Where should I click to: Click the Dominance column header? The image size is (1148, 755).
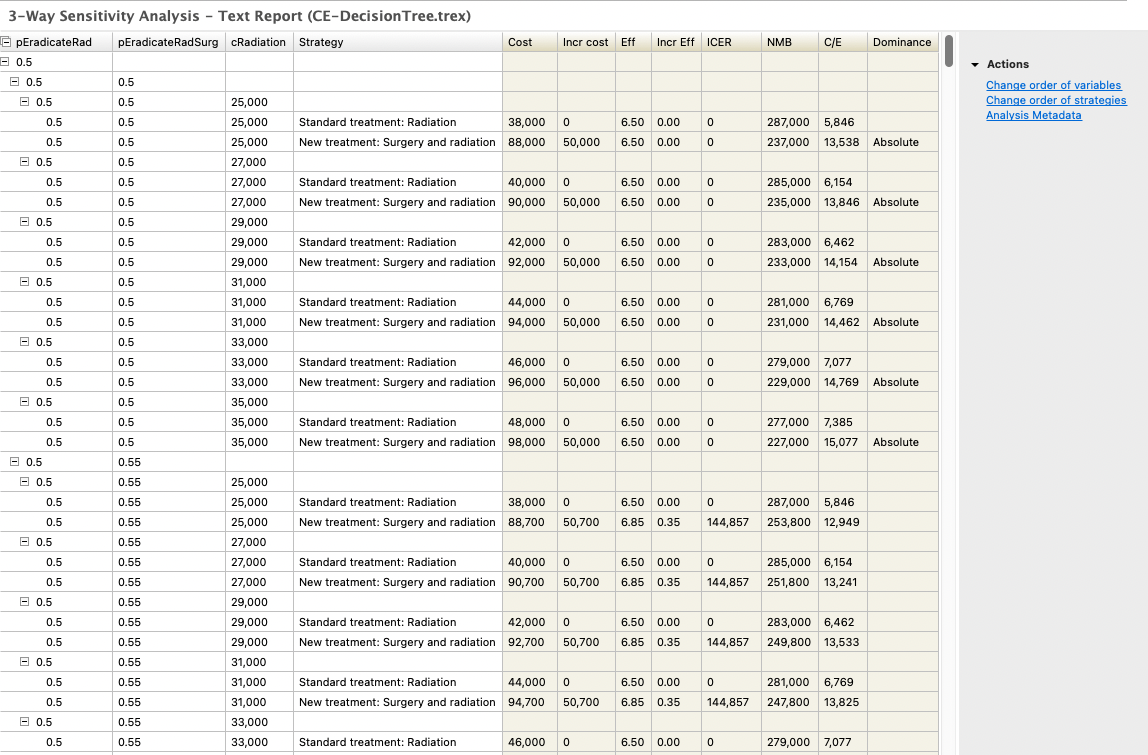(901, 42)
